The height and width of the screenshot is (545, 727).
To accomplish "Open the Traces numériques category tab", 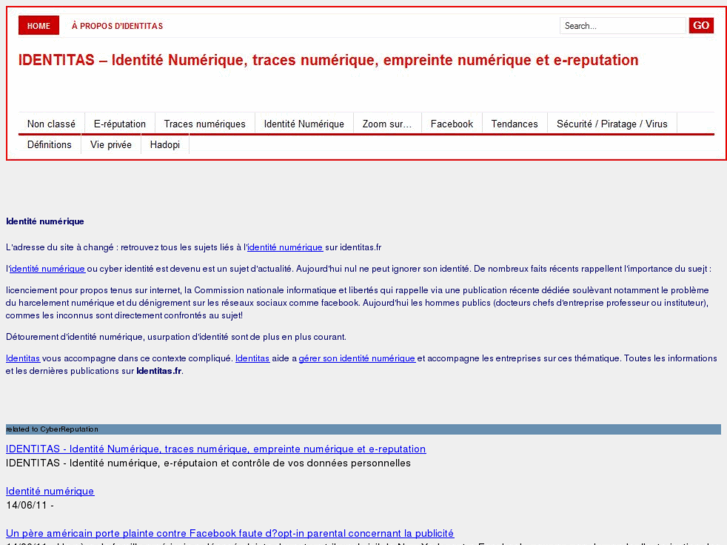I will click(x=204, y=124).
